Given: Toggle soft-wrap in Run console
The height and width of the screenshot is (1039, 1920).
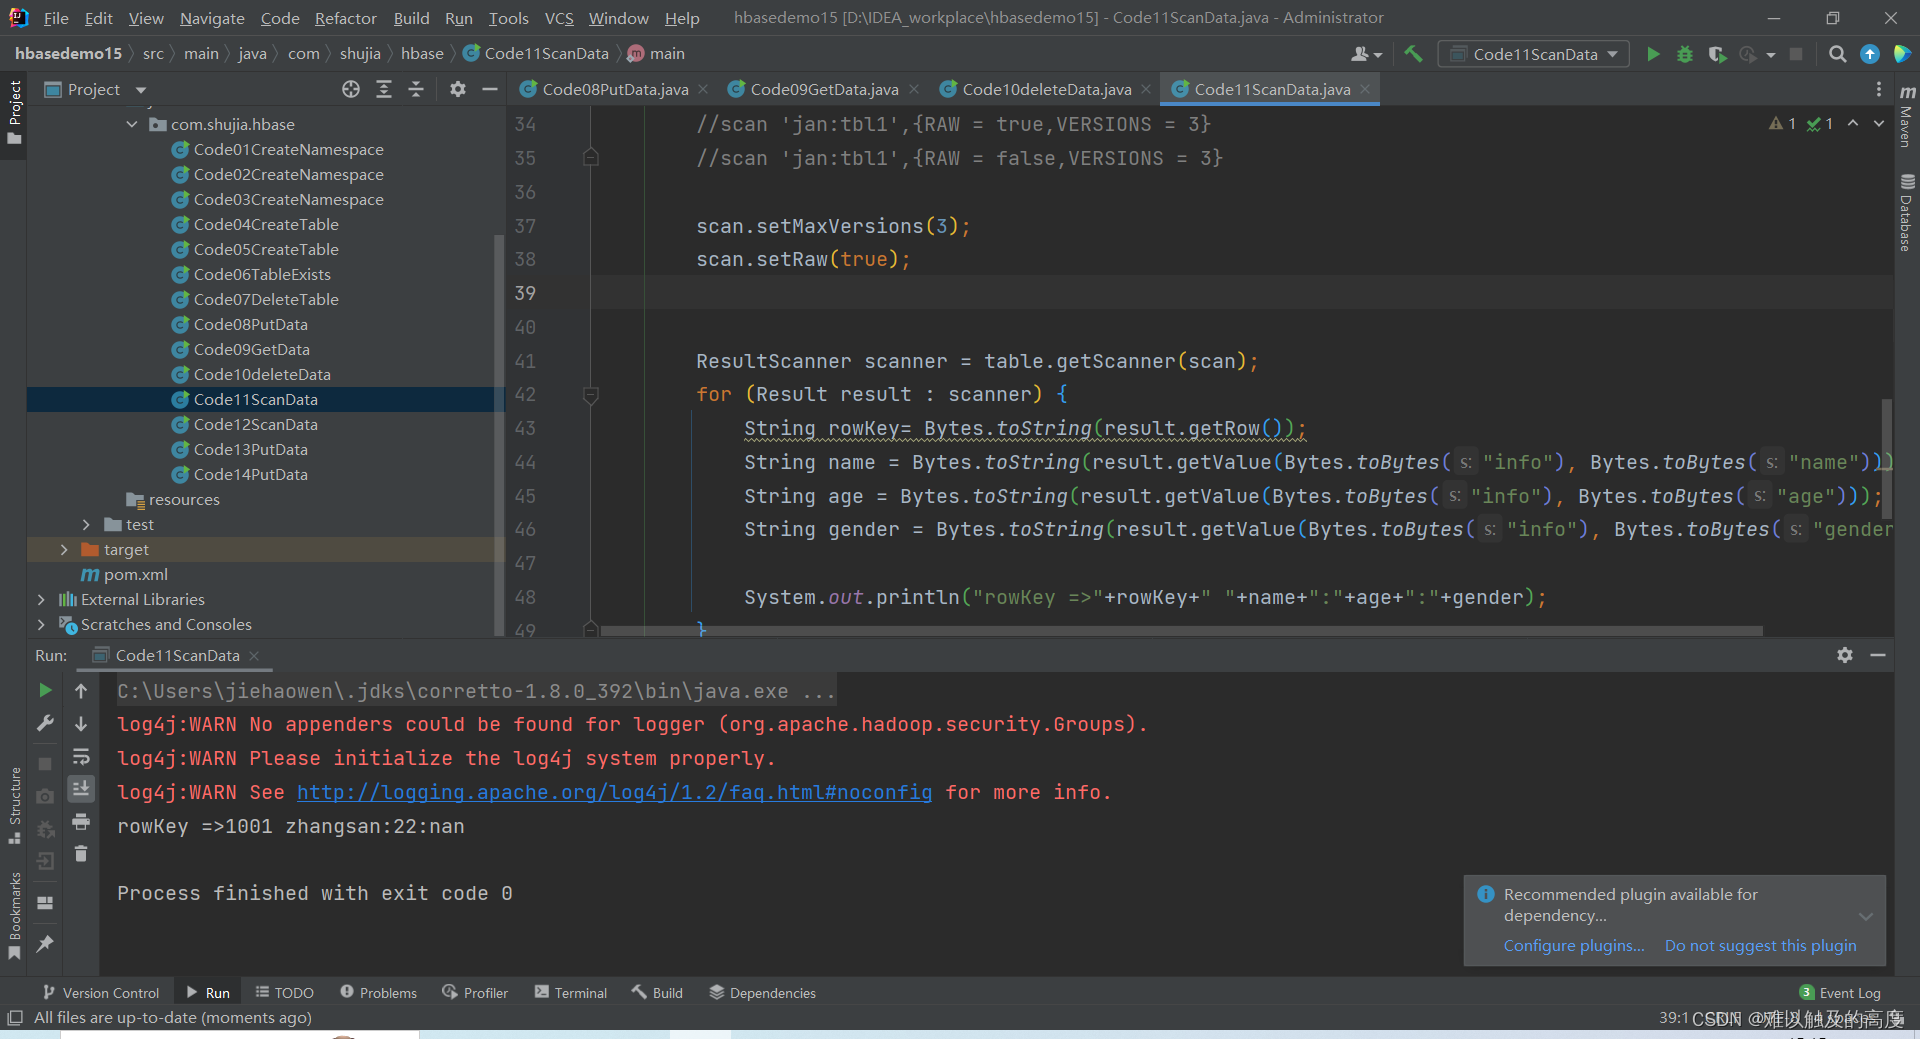Looking at the screenshot, I should click(x=81, y=756).
